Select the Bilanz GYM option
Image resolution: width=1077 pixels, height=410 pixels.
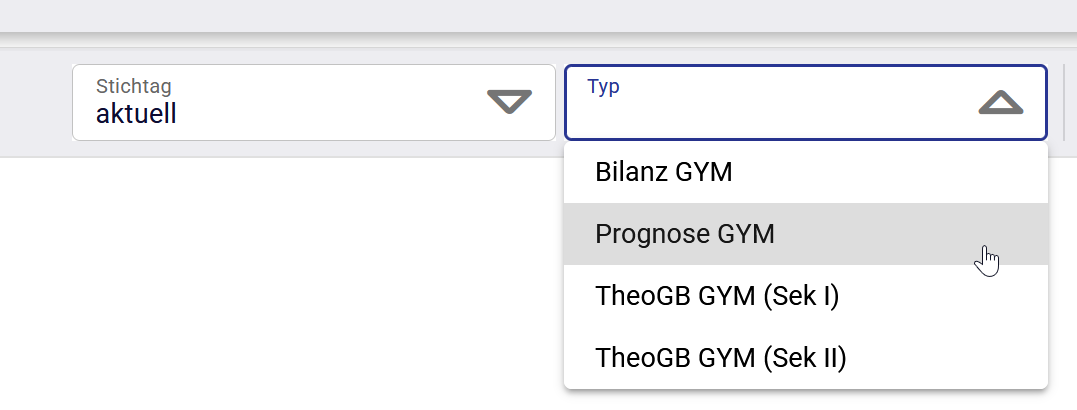[x=664, y=172]
